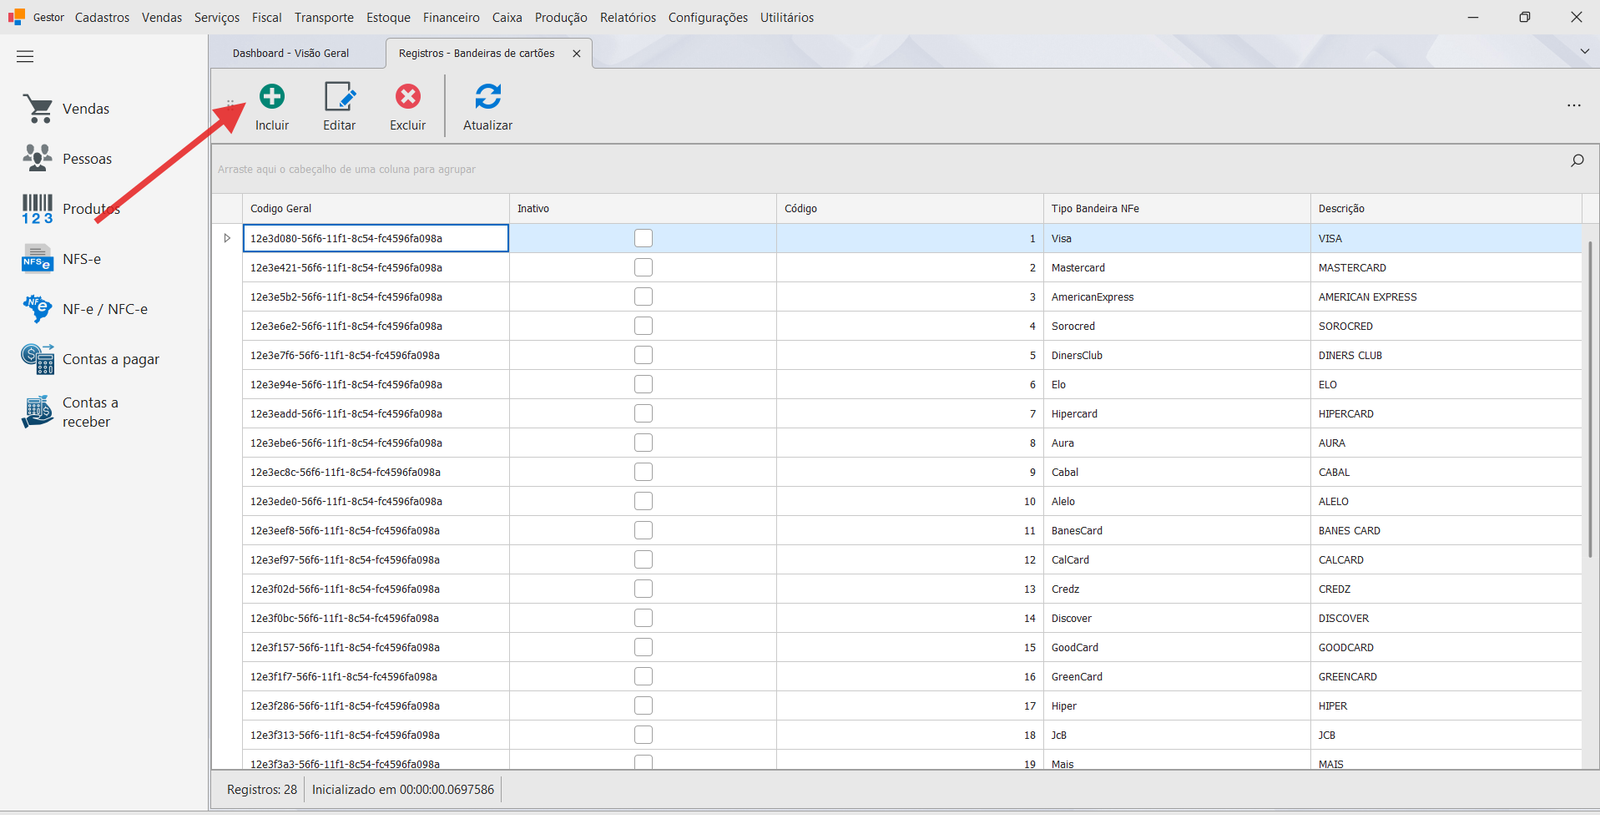The image size is (1600, 815).
Task: Open NFS-e icon in sidebar
Action: point(38,259)
